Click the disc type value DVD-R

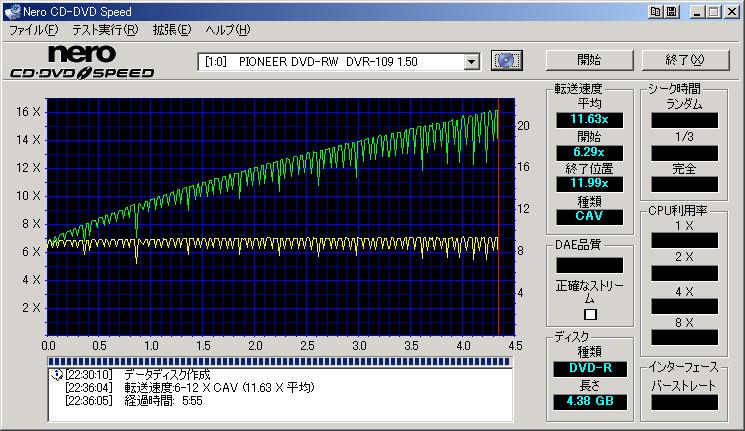pyautogui.click(x=590, y=368)
